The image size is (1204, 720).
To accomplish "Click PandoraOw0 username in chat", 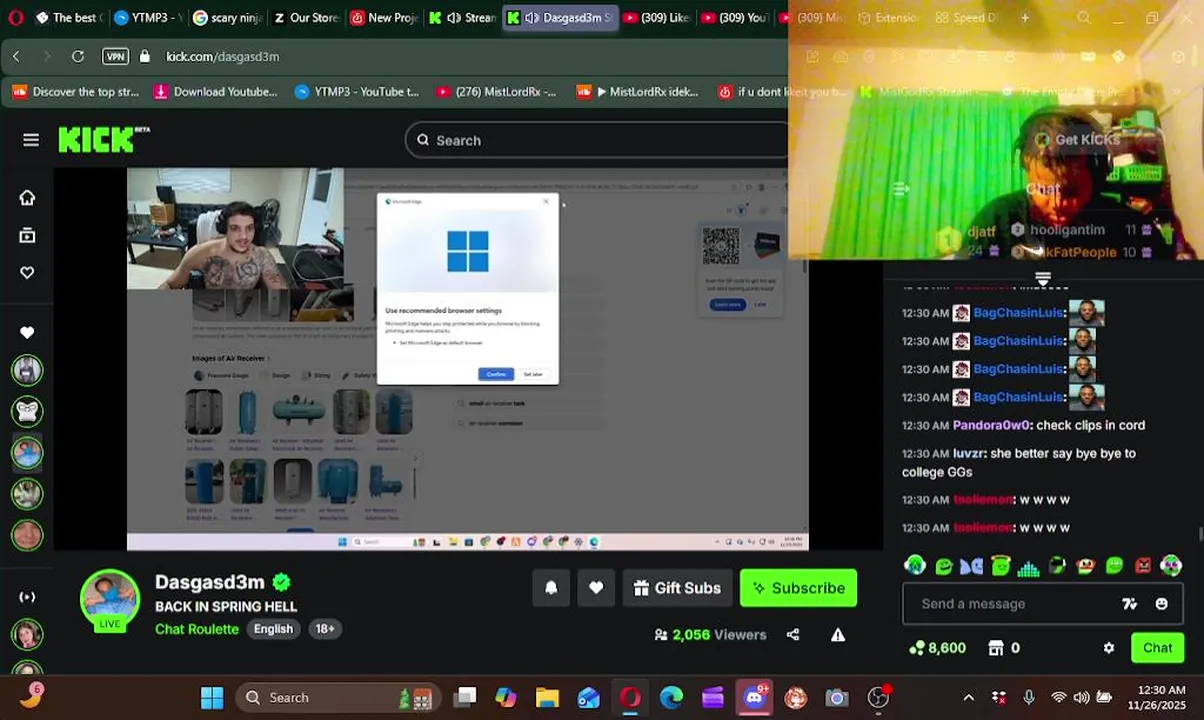I will pos(993,425).
